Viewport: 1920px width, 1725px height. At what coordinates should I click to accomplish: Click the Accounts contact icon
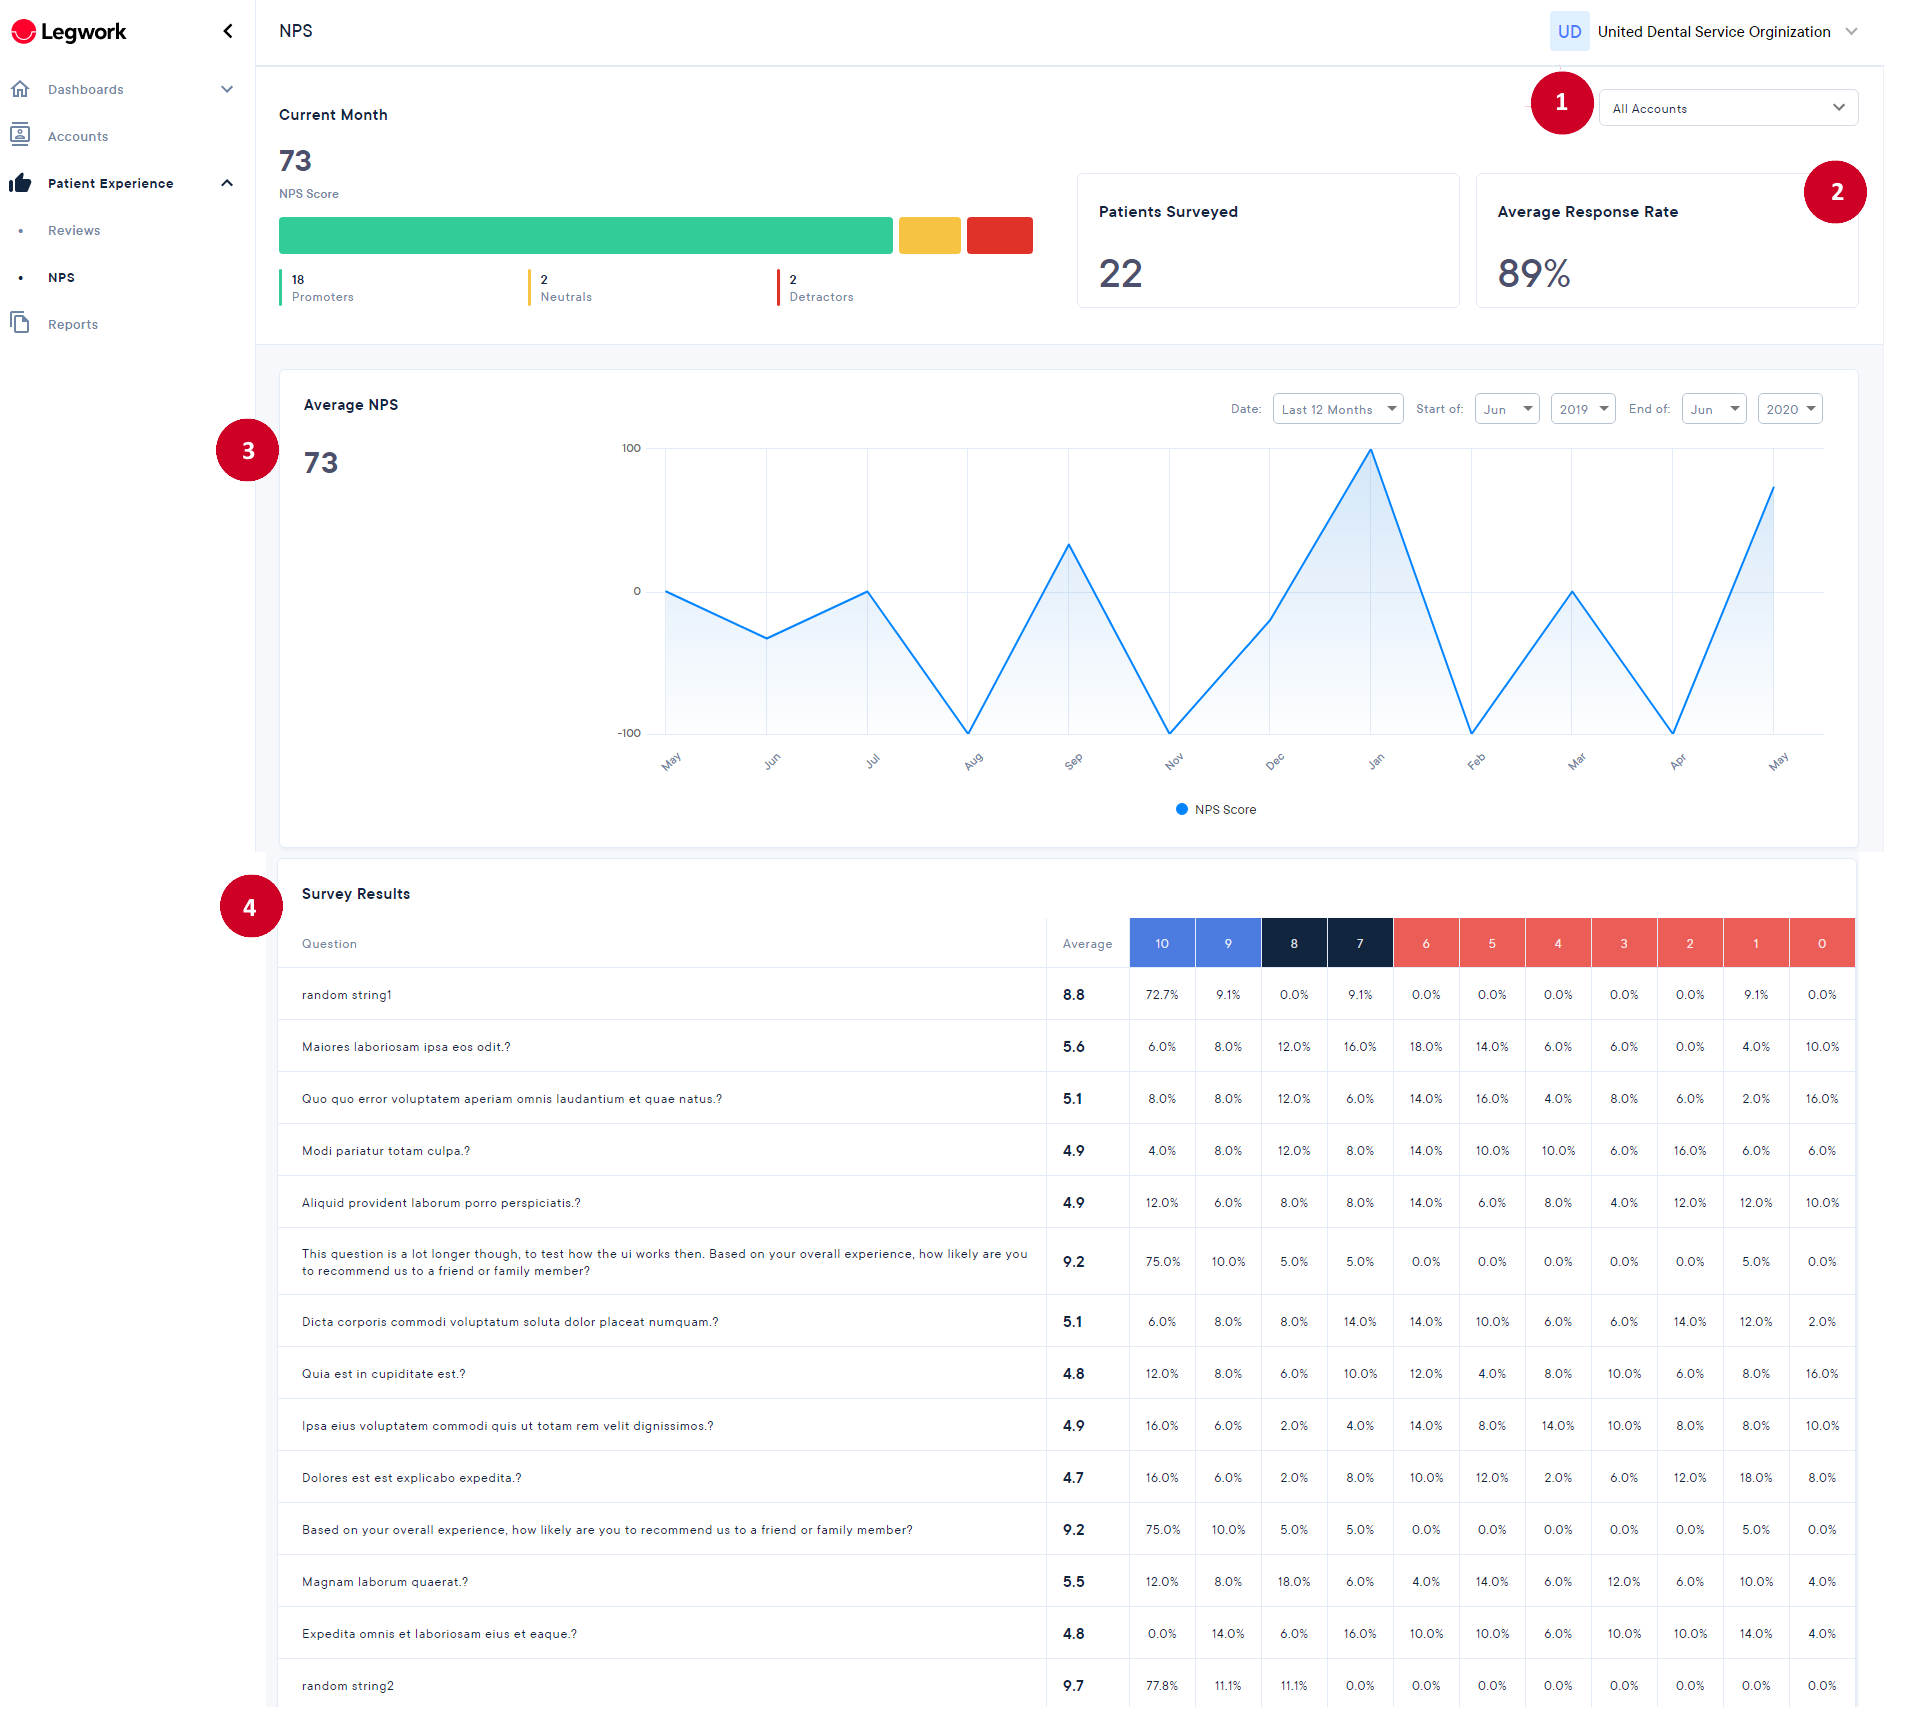pyautogui.click(x=20, y=134)
